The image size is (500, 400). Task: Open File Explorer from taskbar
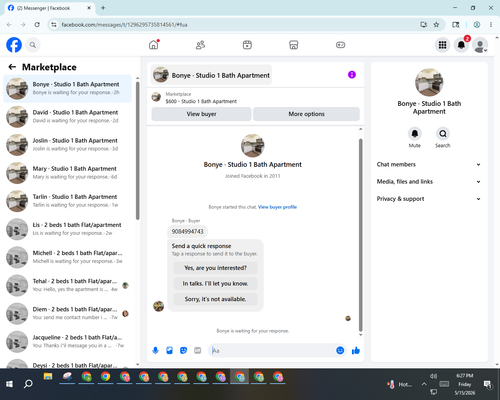point(48,377)
